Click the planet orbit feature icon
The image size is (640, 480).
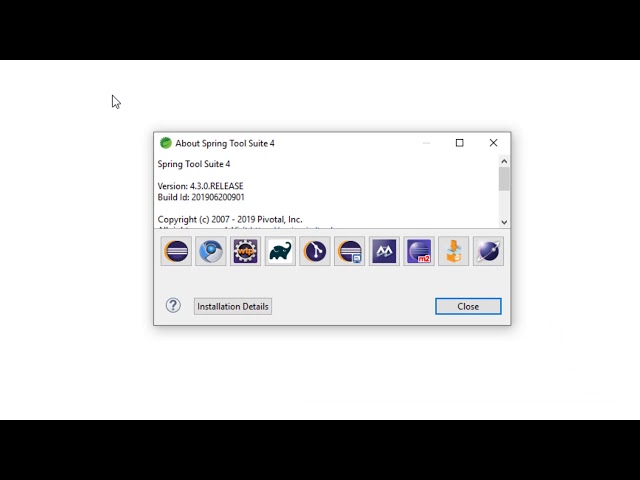pos(488,251)
